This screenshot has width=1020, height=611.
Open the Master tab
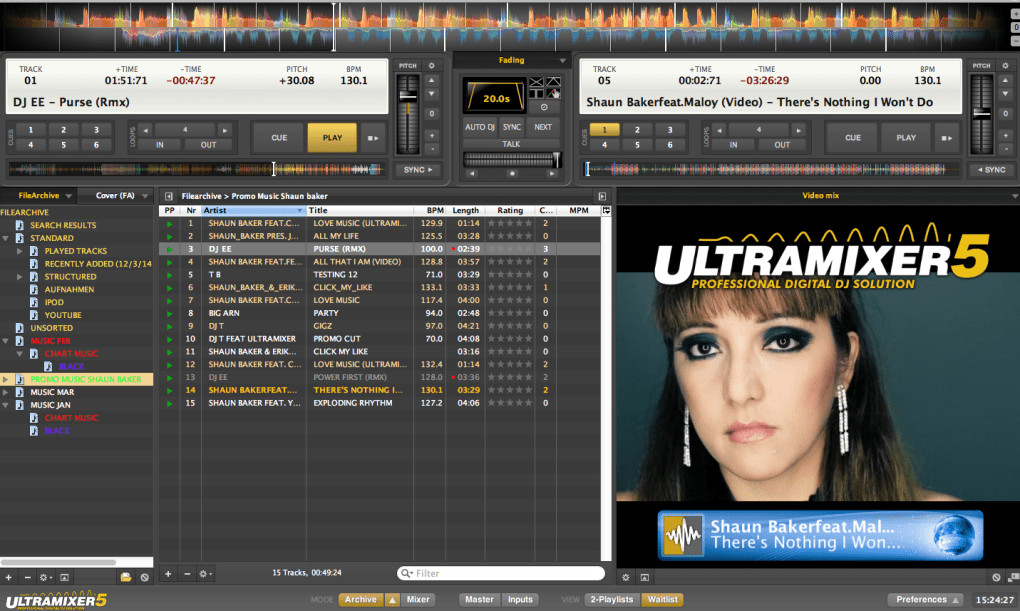[x=479, y=600]
